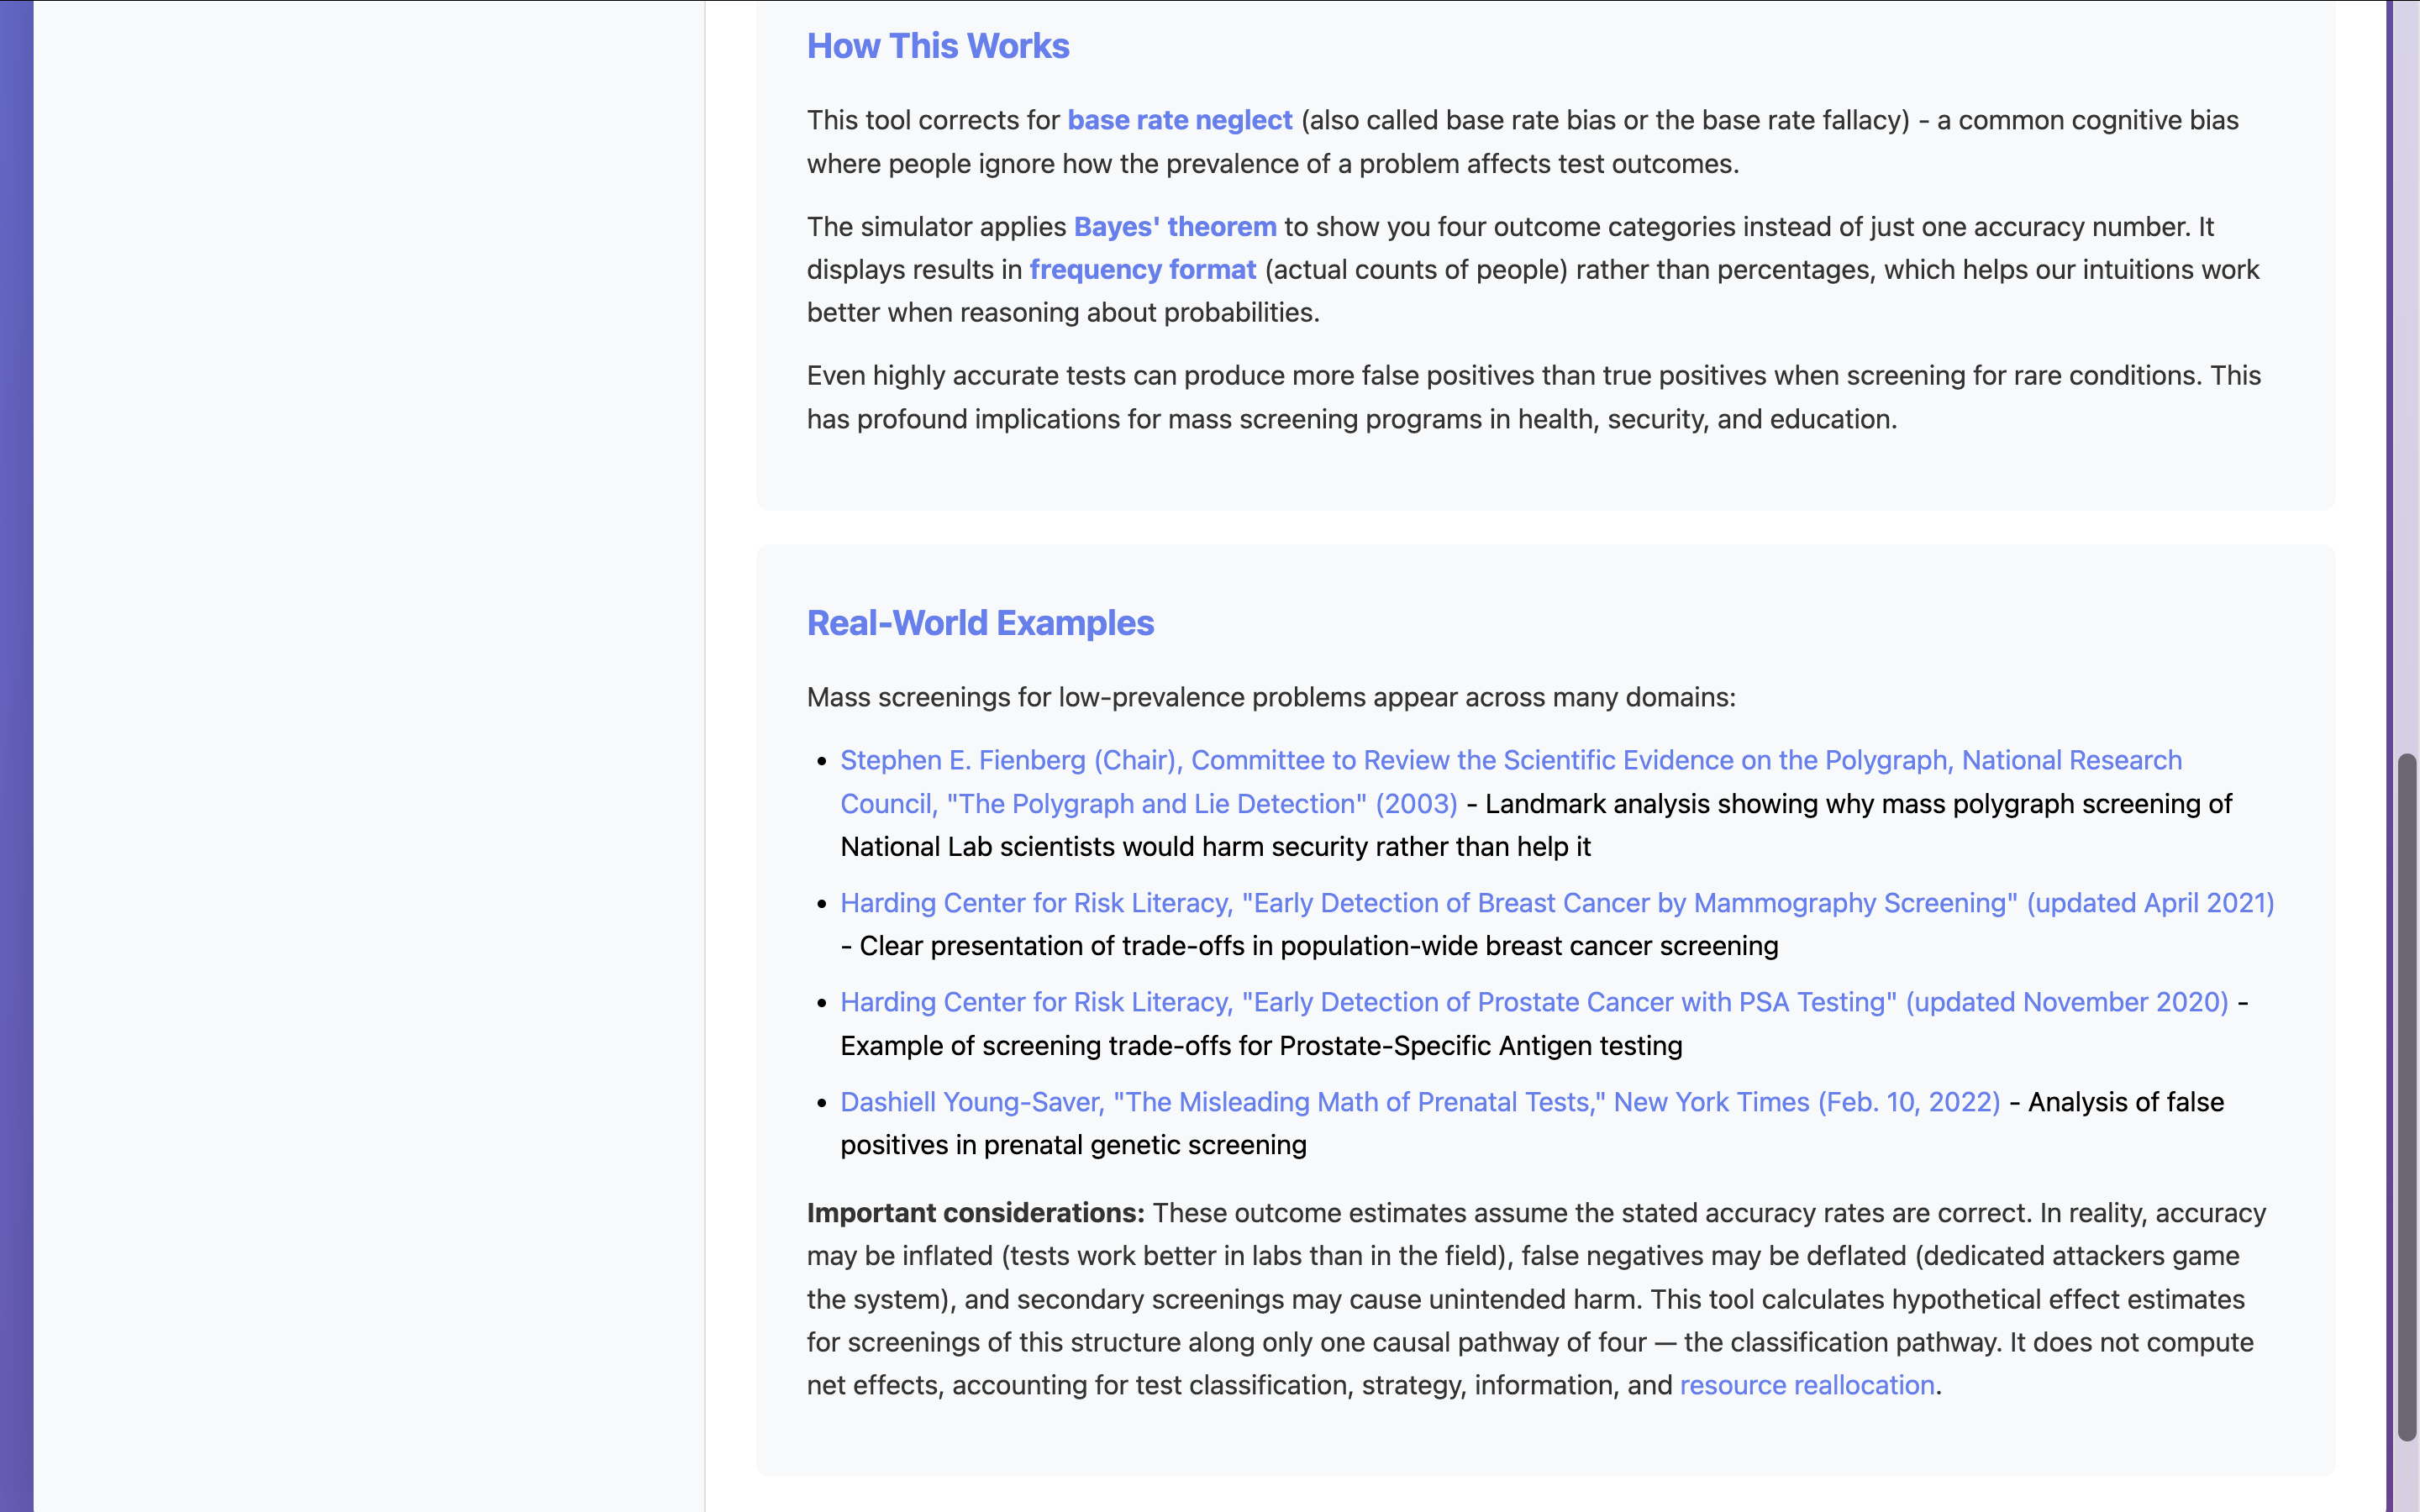Screen dimensions: 2420x1512
Task: Click the How This Works heading
Action: pyautogui.click(x=937, y=46)
